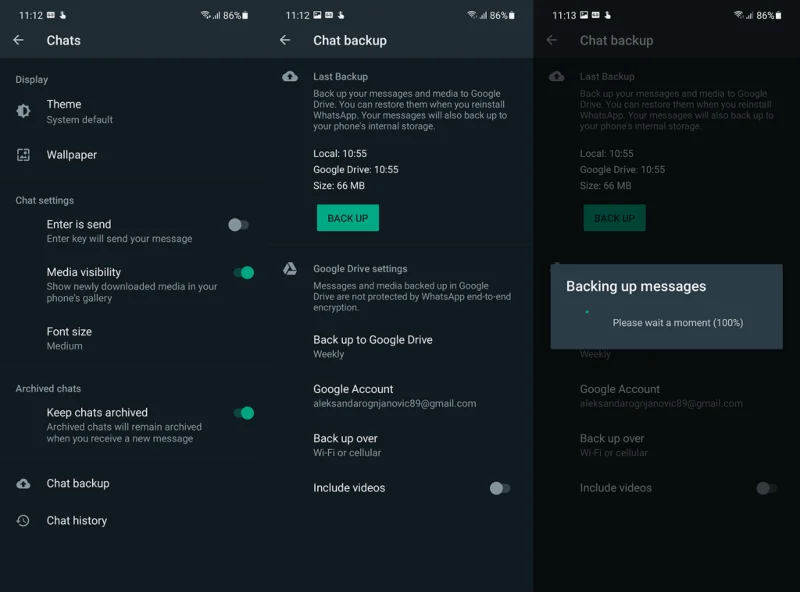This screenshot has height=592, width=800.
Task: Open the Font size setting
Action: [x=133, y=338]
